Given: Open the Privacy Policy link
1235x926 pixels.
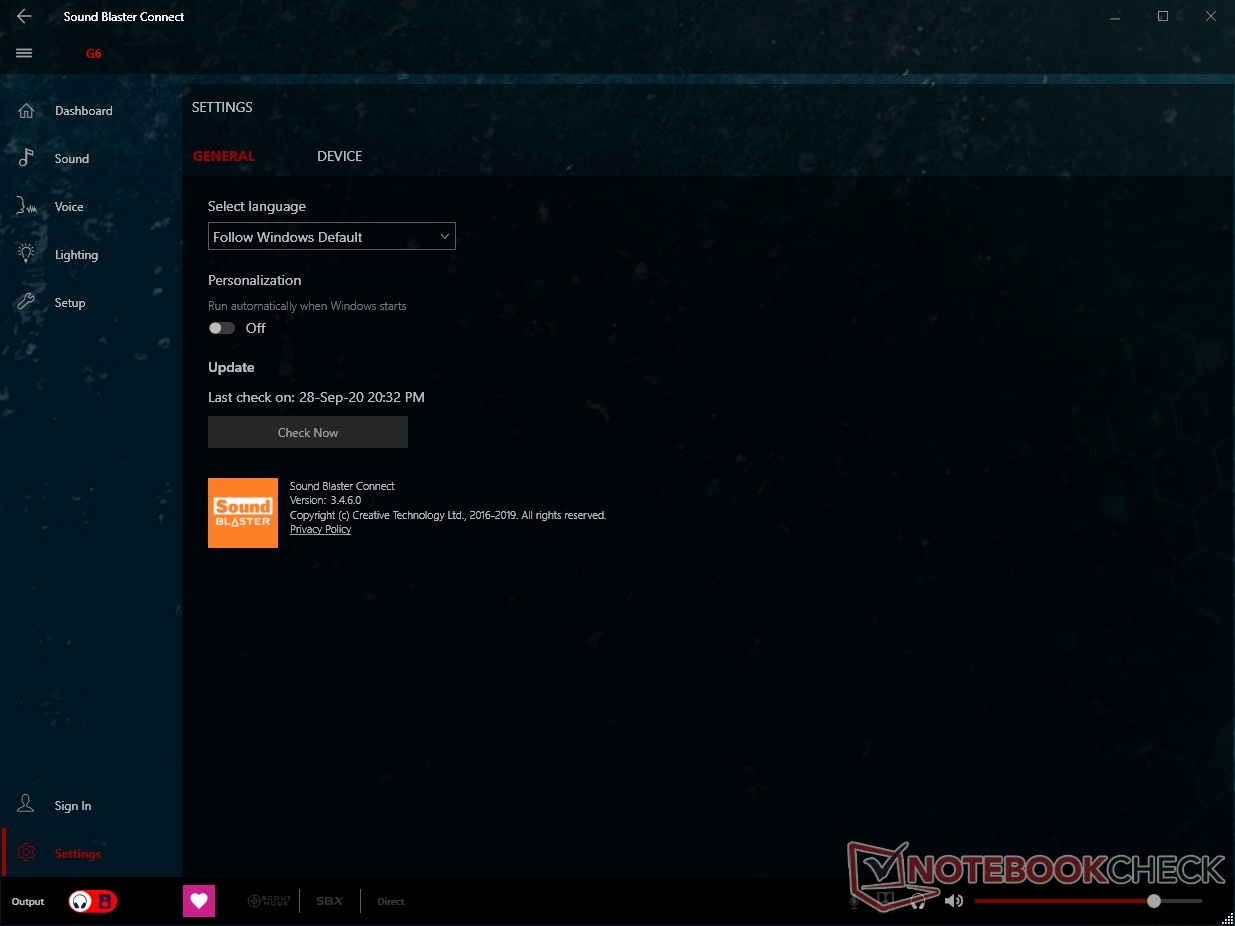Looking at the screenshot, I should pos(321,529).
